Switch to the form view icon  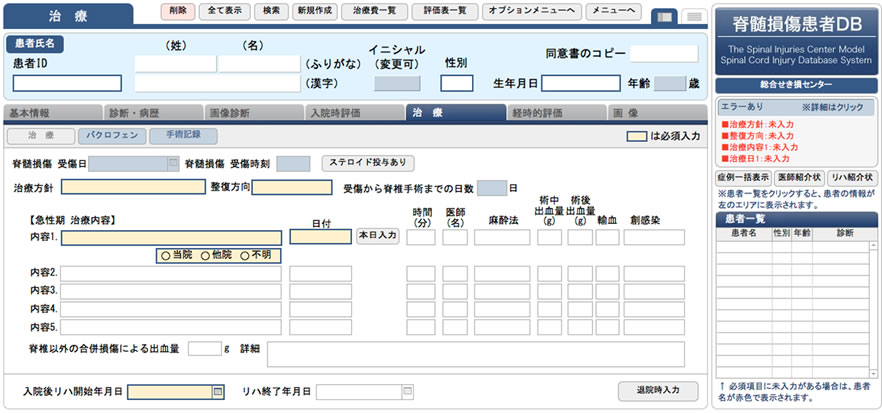663,16
